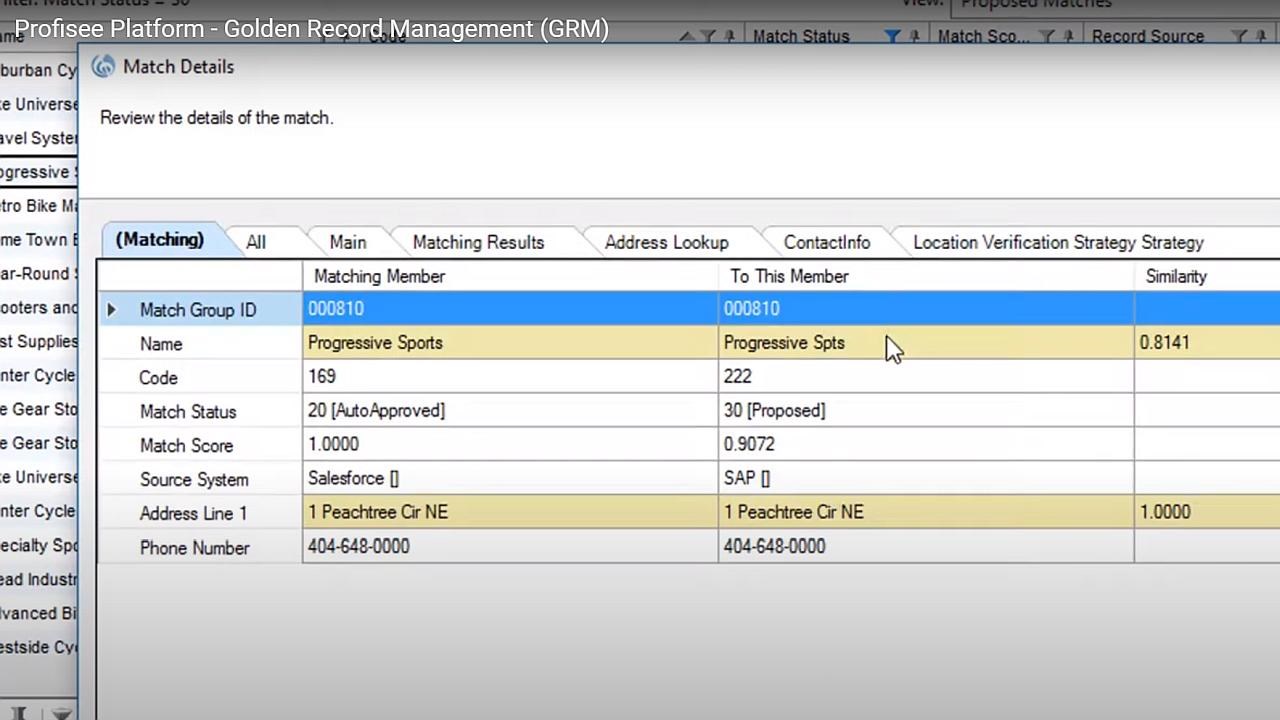Screen dimensions: 1280x720
Task: Click the Match Score value 1.0000
Action: coord(510,445)
